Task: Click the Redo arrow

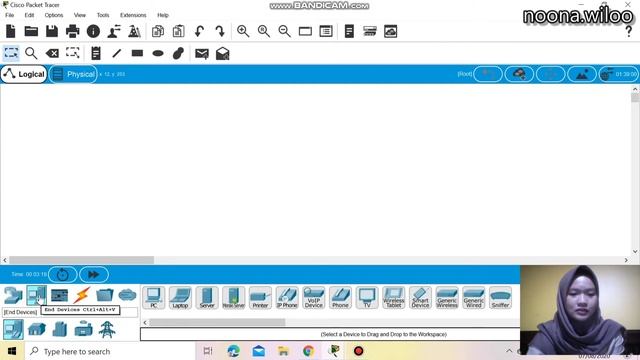Action: 220,31
